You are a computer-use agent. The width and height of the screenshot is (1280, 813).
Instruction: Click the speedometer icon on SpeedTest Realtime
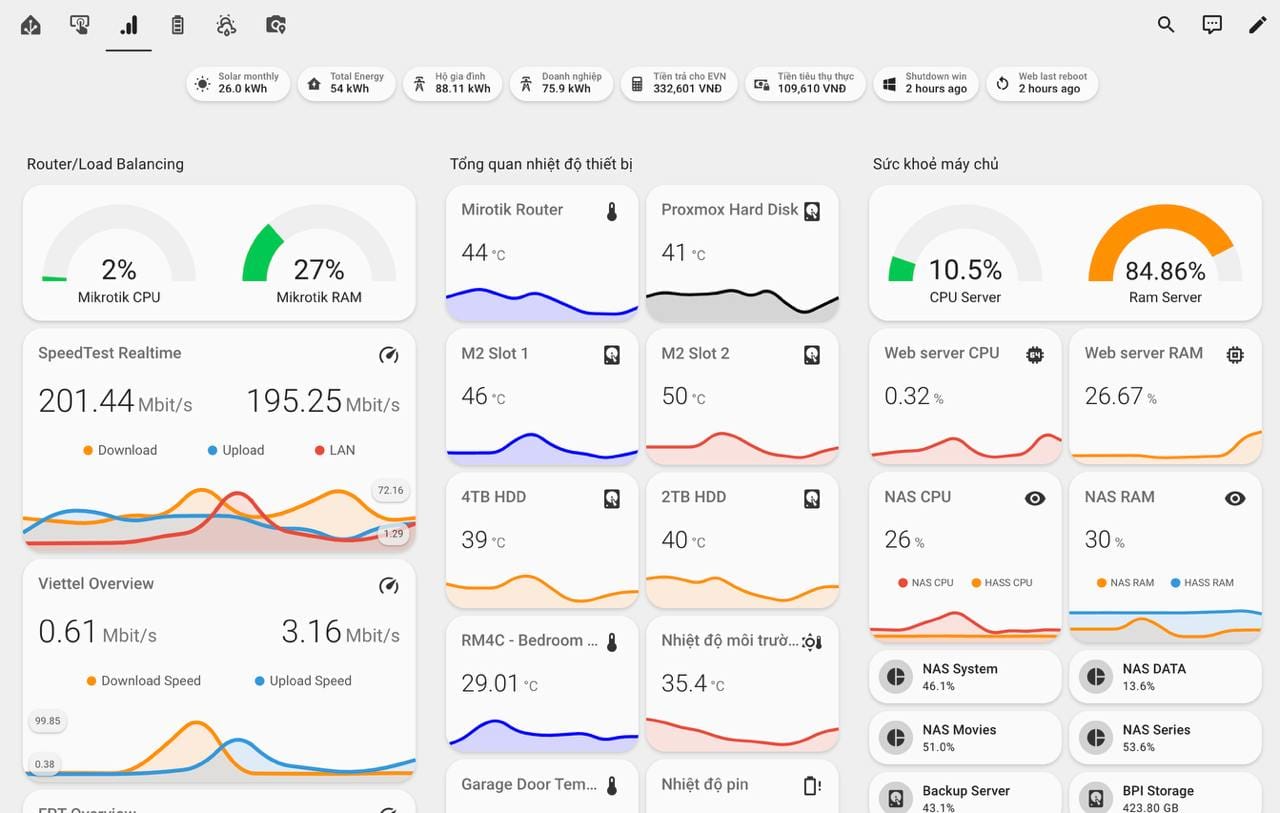click(389, 355)
